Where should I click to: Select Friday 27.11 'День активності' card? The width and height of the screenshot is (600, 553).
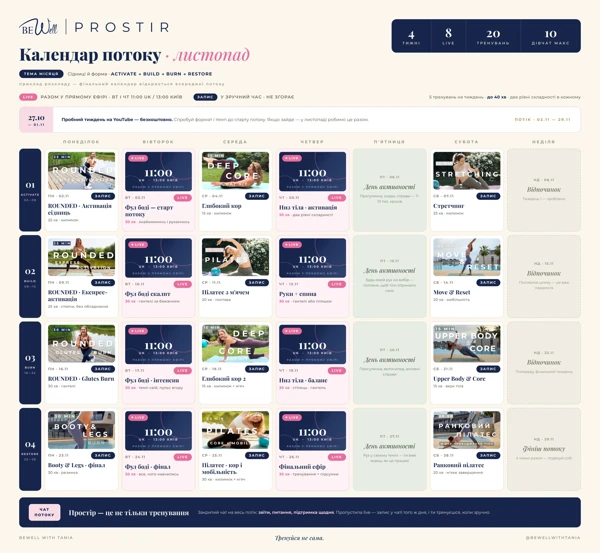tap(390, 449)
